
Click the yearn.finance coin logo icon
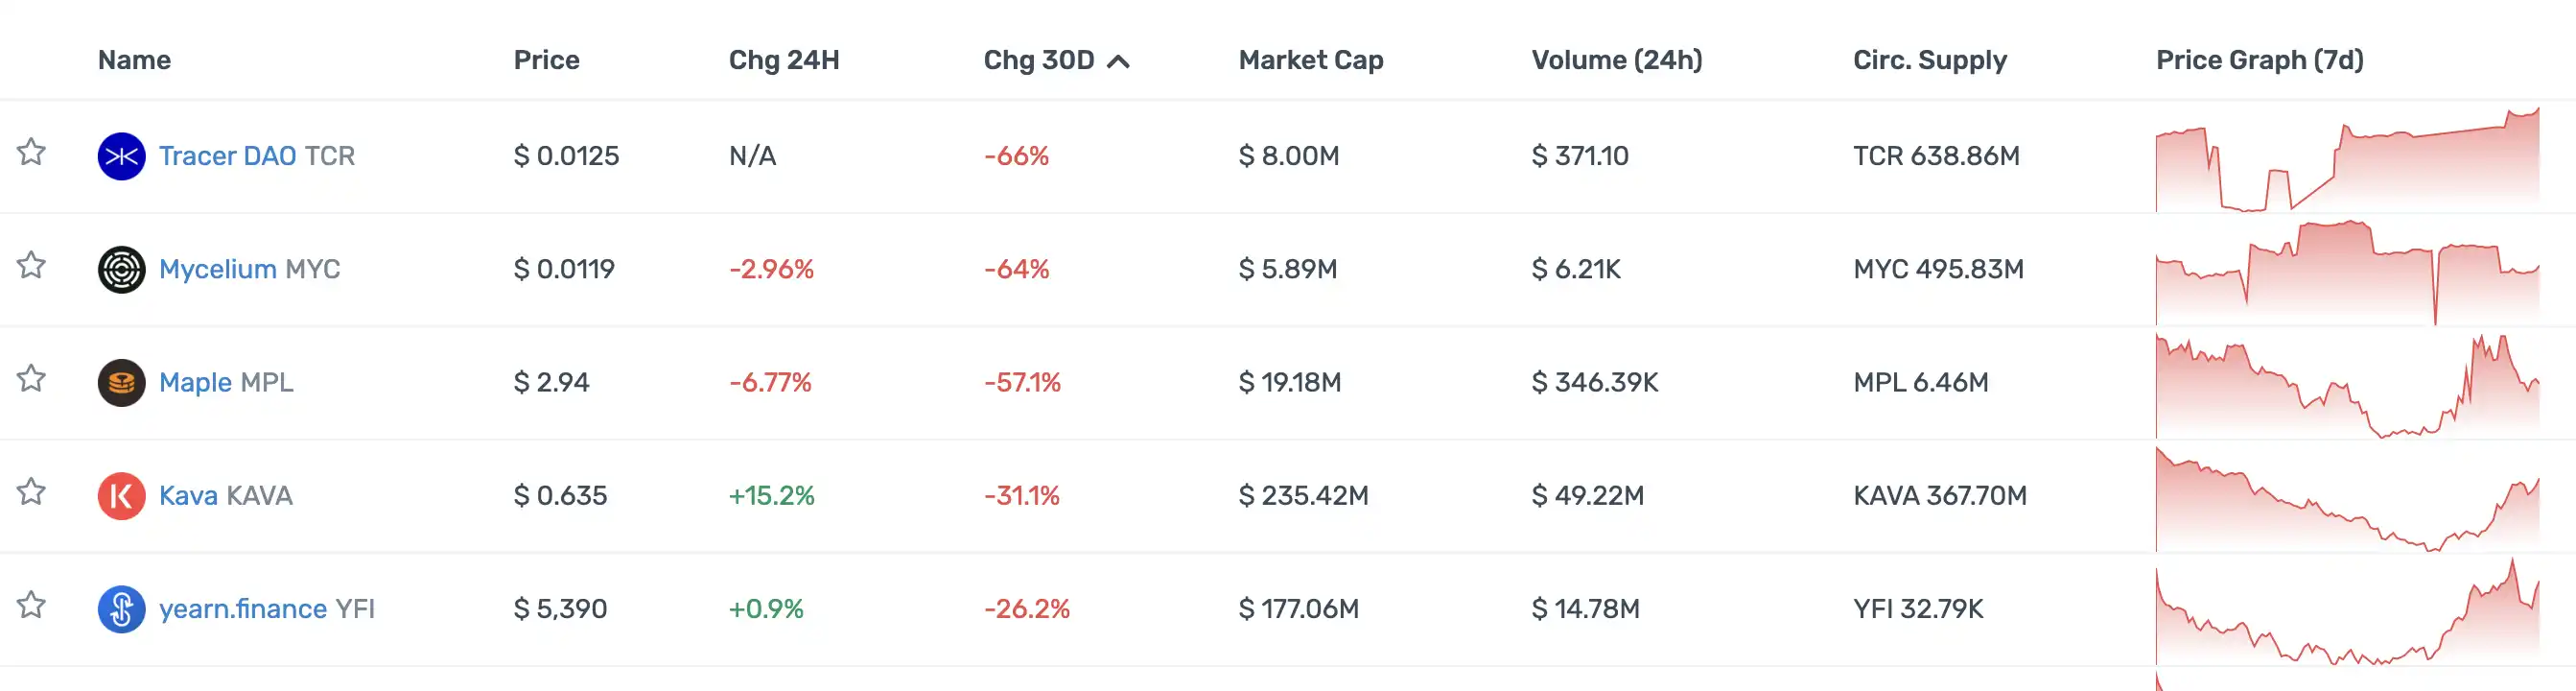pos(121,609)
